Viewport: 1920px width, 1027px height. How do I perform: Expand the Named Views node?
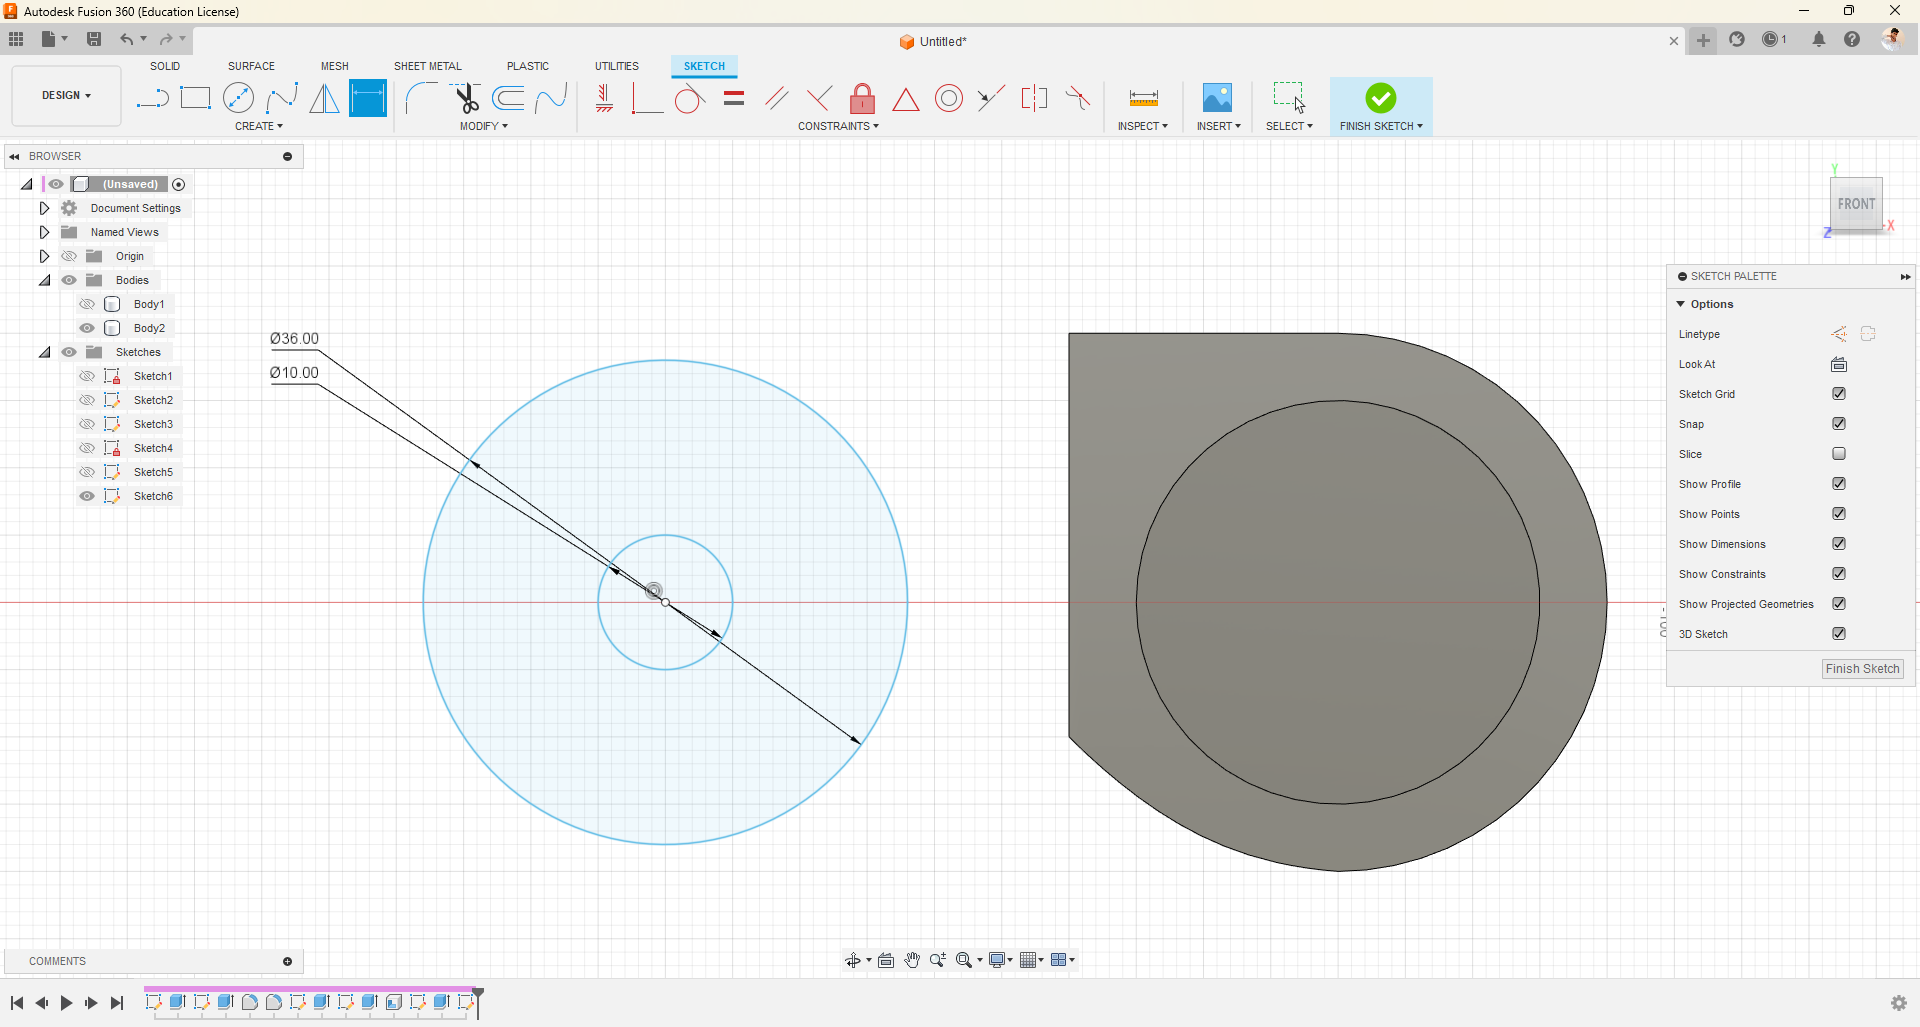coord(44,232)
